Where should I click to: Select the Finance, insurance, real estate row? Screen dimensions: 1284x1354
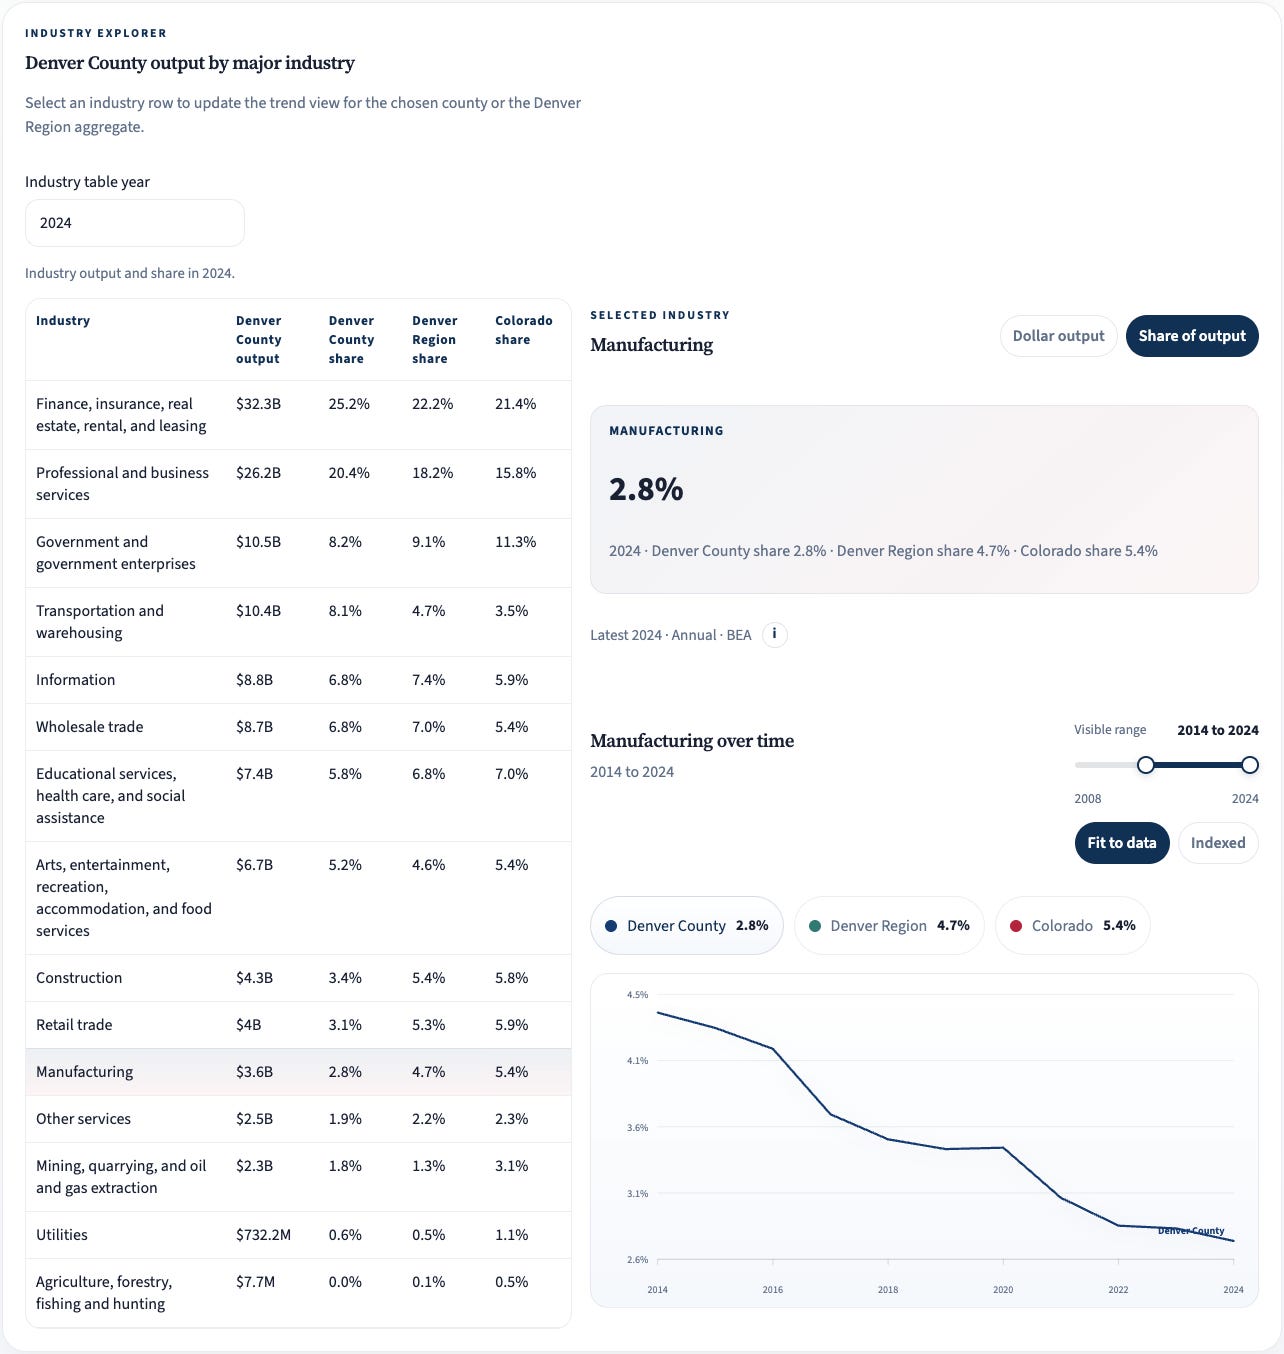(298, 415)
